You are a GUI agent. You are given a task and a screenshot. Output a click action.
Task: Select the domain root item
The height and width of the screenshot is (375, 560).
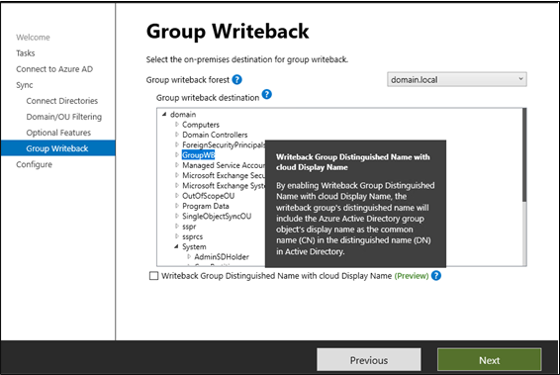click(183, 114)
